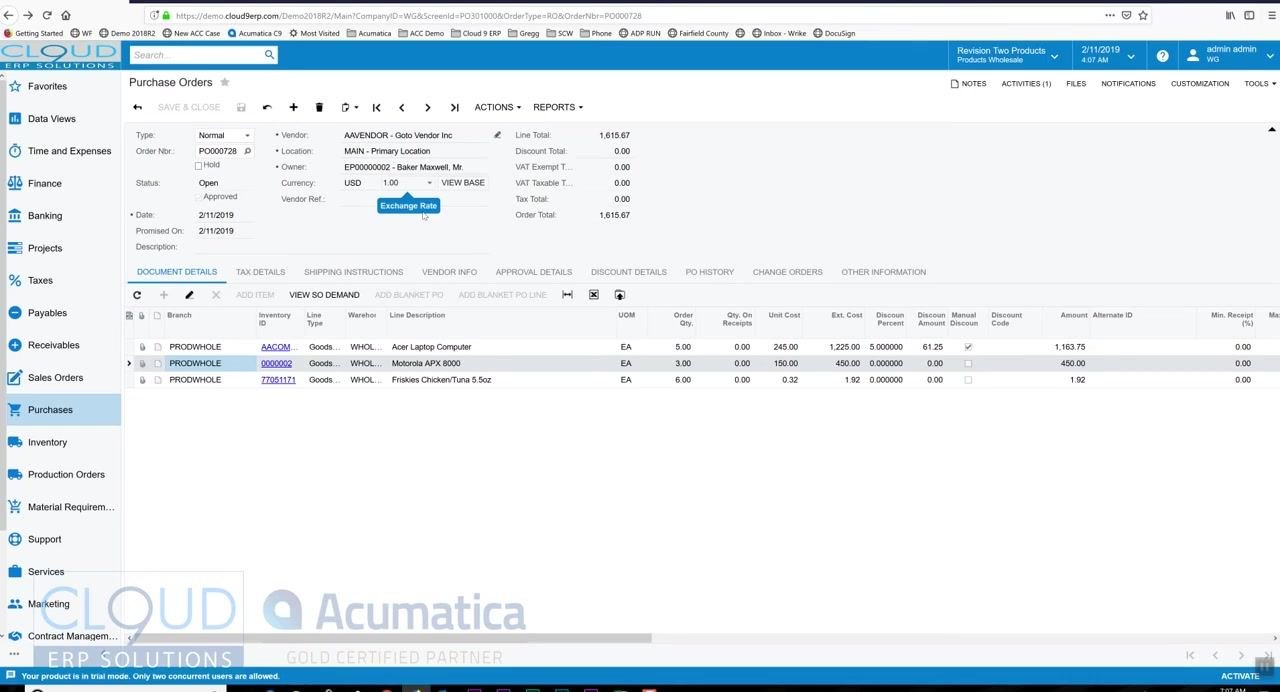
Task: Open the TOOLS dropdown
Action: coord(1259,84)
